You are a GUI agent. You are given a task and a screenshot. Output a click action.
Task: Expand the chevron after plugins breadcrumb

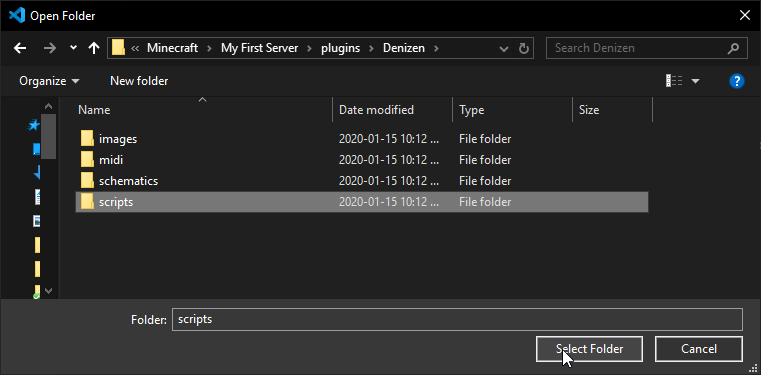click(371, 48)
